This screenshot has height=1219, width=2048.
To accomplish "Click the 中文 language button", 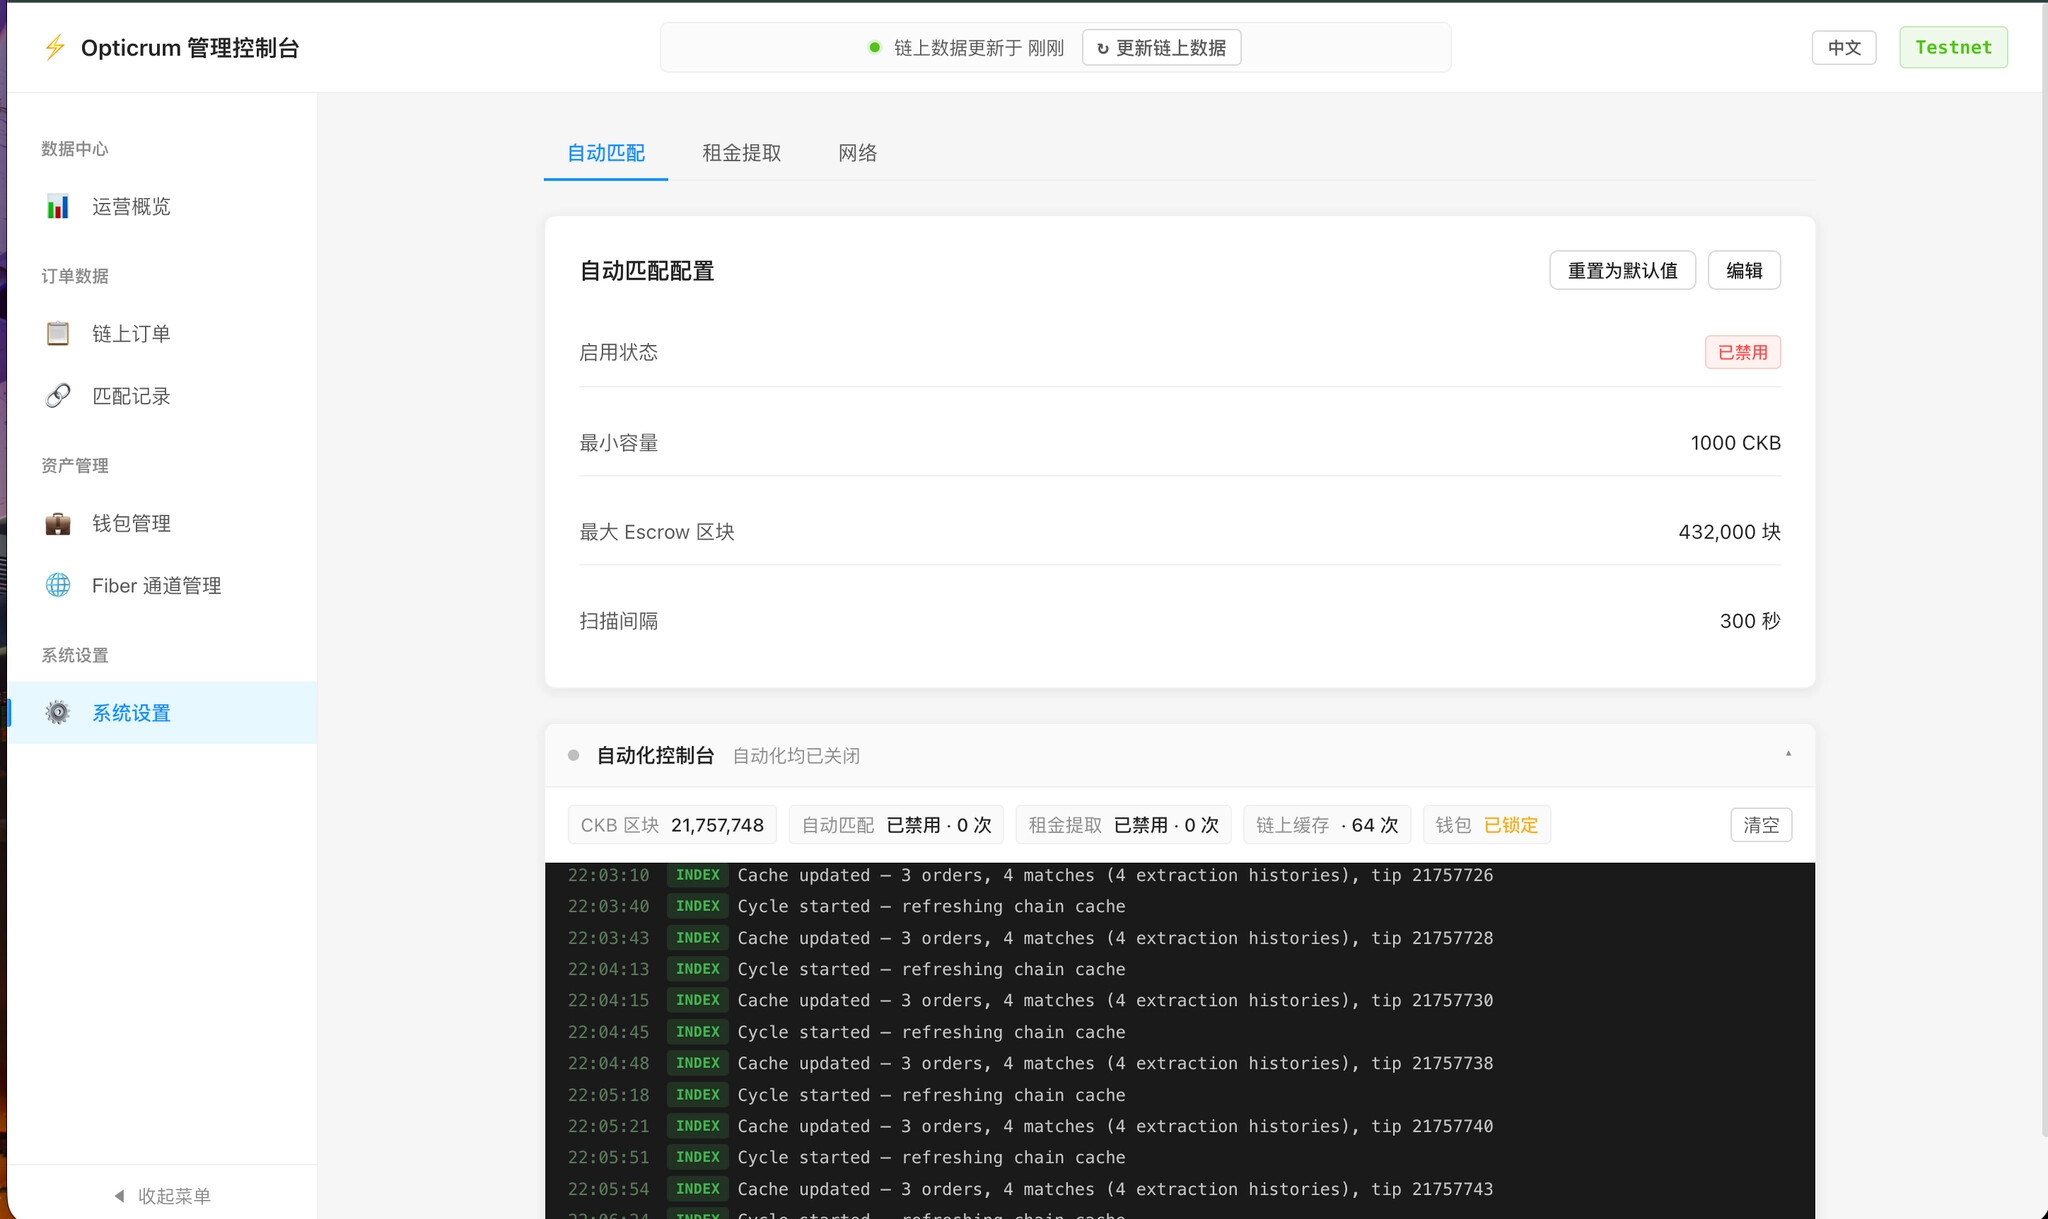I will click(x=1844, y=47).
